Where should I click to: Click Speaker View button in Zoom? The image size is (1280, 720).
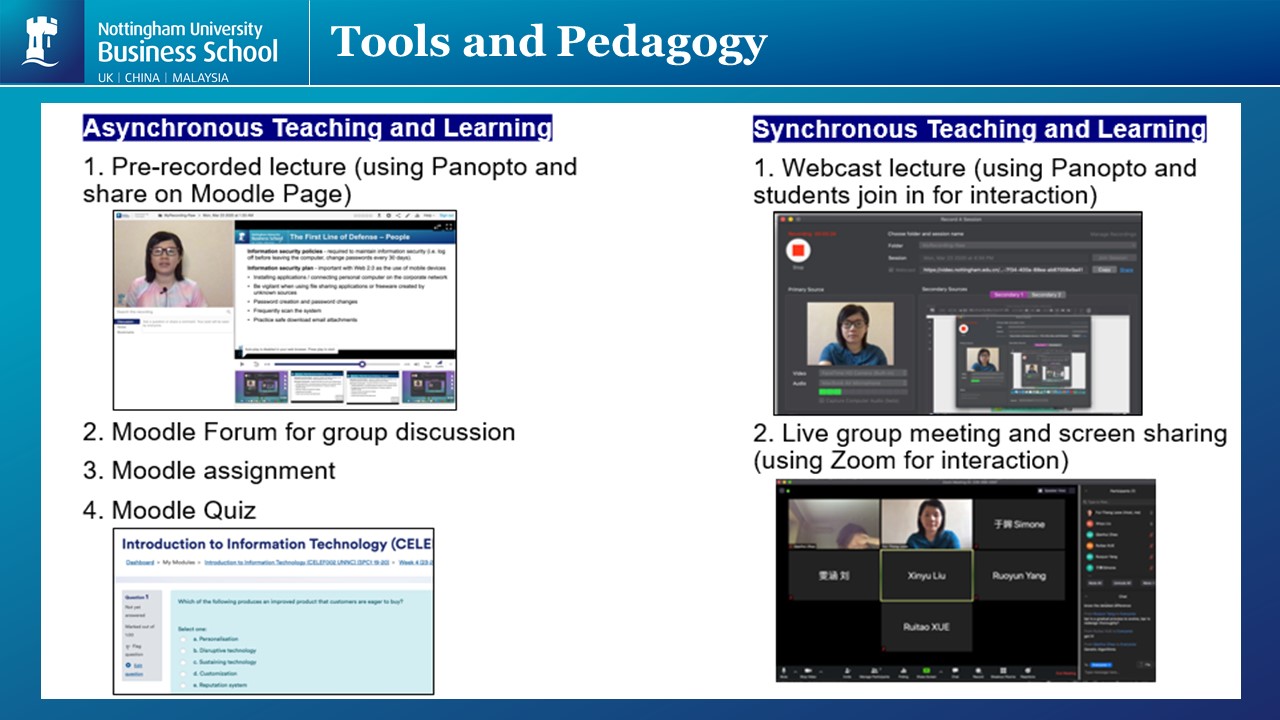tap(1053, 491)
